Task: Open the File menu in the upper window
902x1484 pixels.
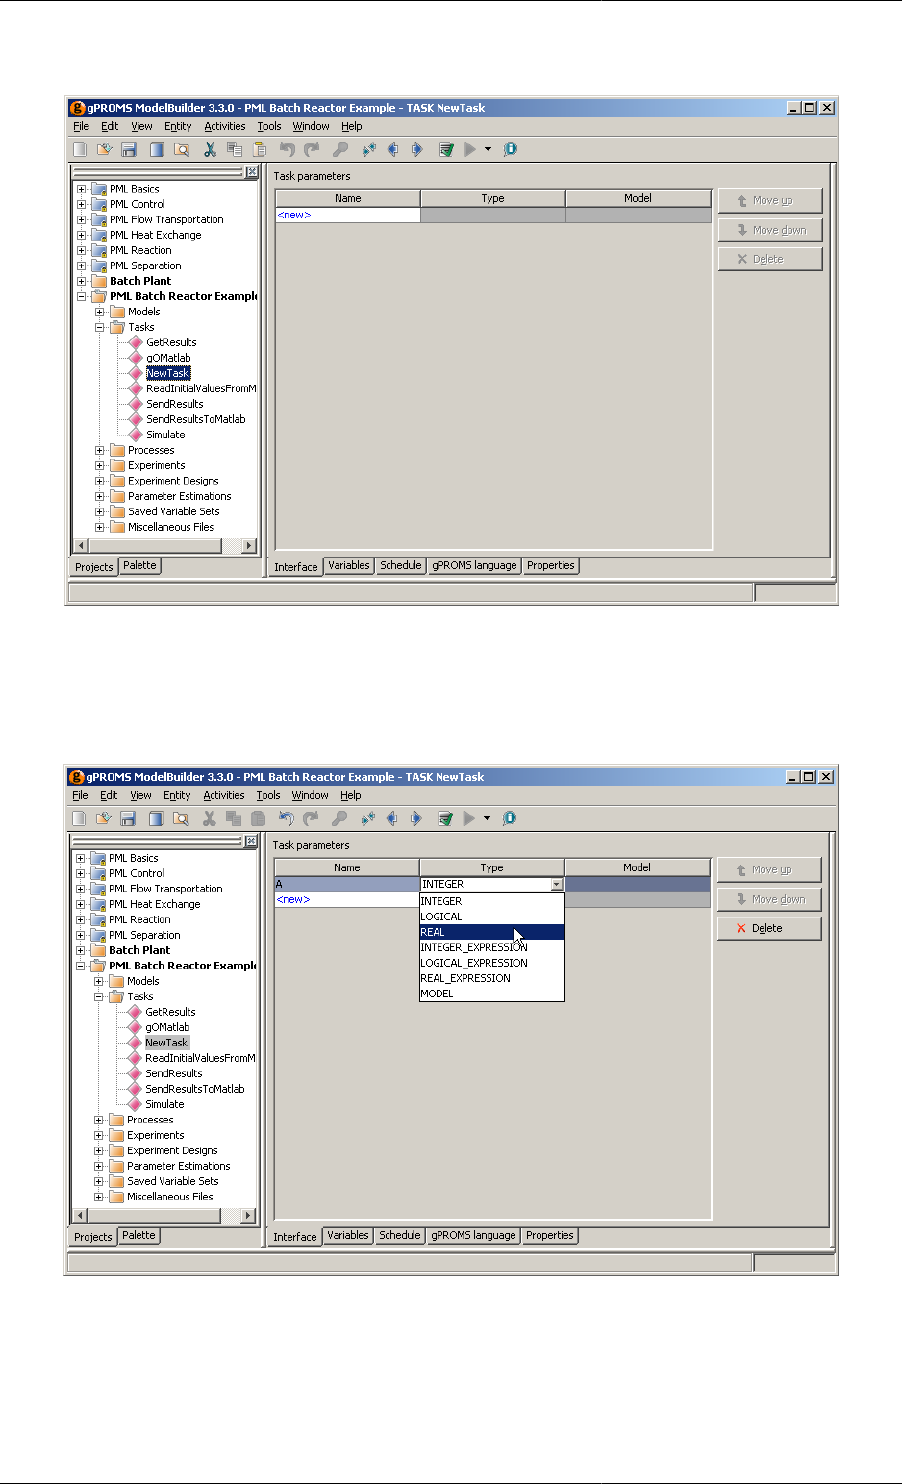Action: click(x=81, y=126)
